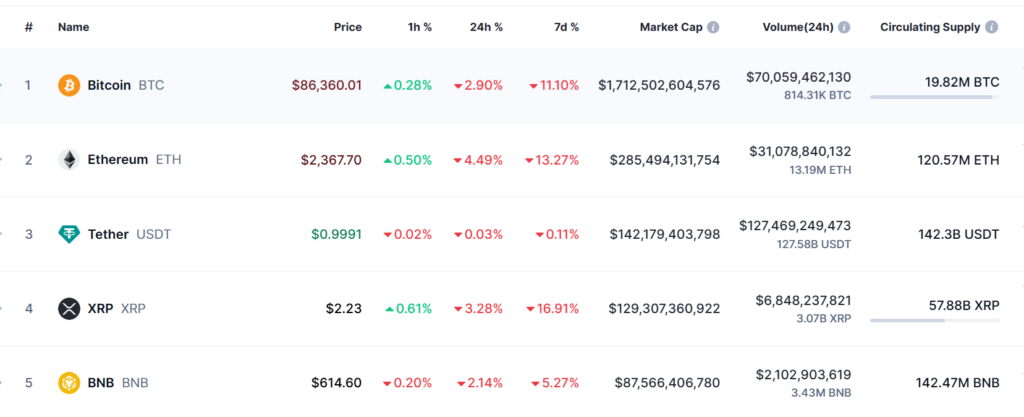Sort by the 7d % column header
The width and height of the screenshot is (1024, 417).
565,27
